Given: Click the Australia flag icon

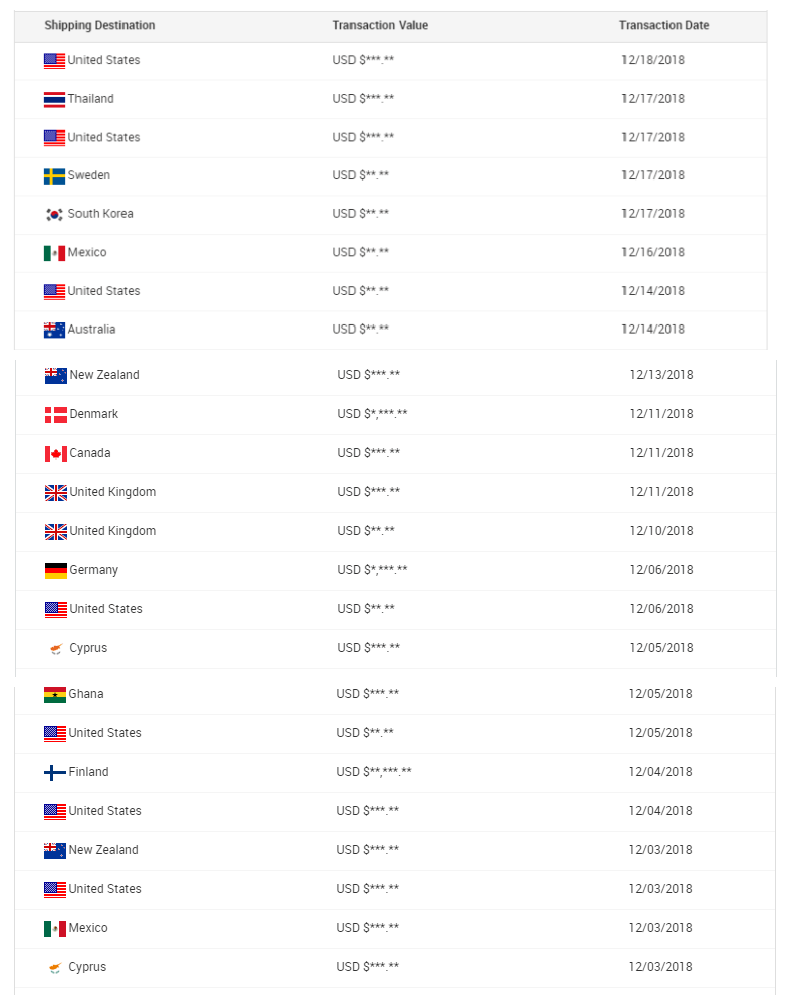Looking at the screenshot, I should pyautogui.click(x=54, y=330).
